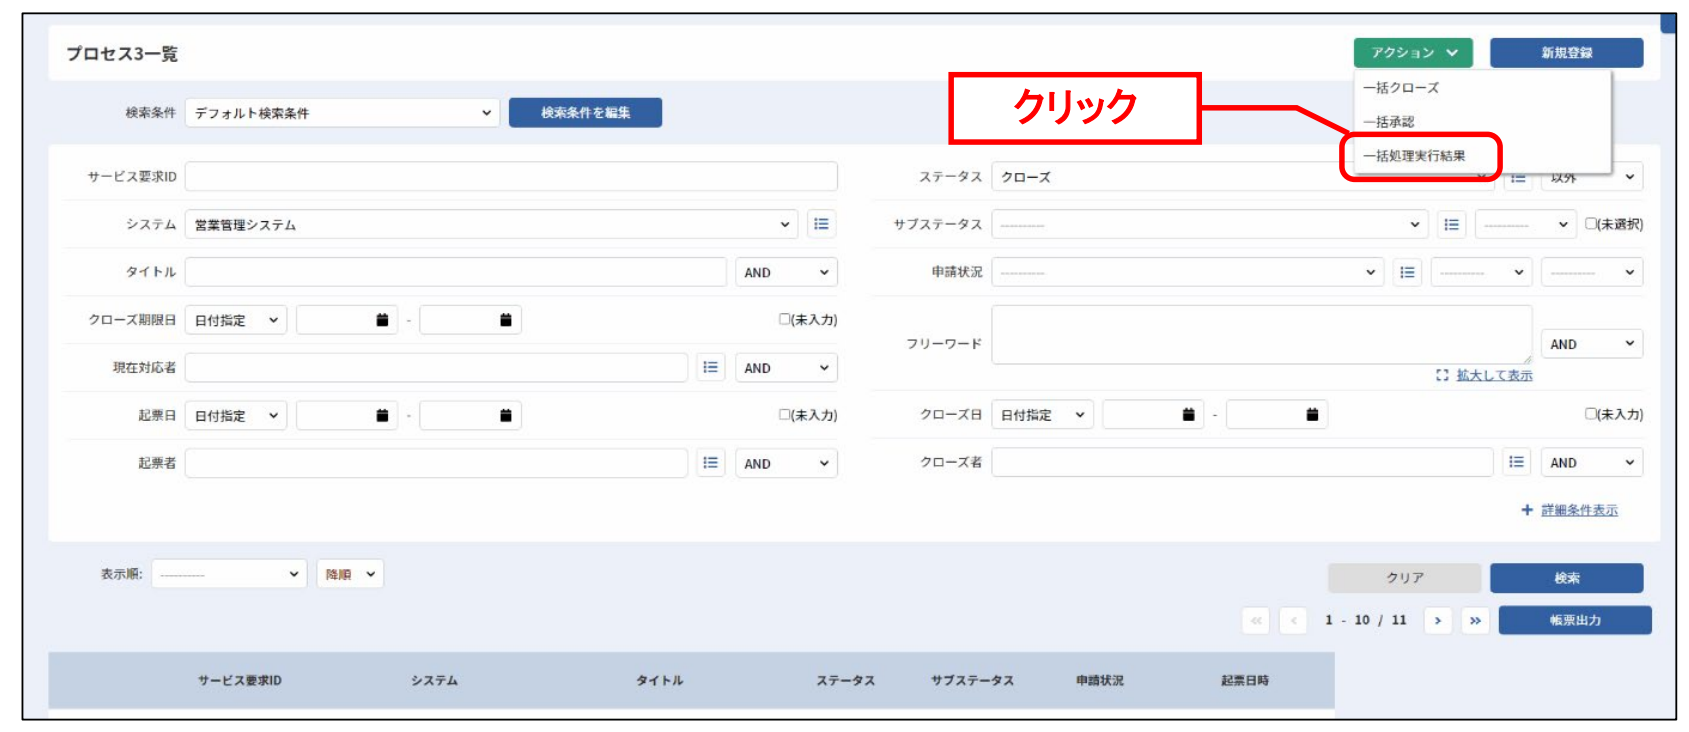
Task: Click into the タイトル input field
Action: (455, 272)
